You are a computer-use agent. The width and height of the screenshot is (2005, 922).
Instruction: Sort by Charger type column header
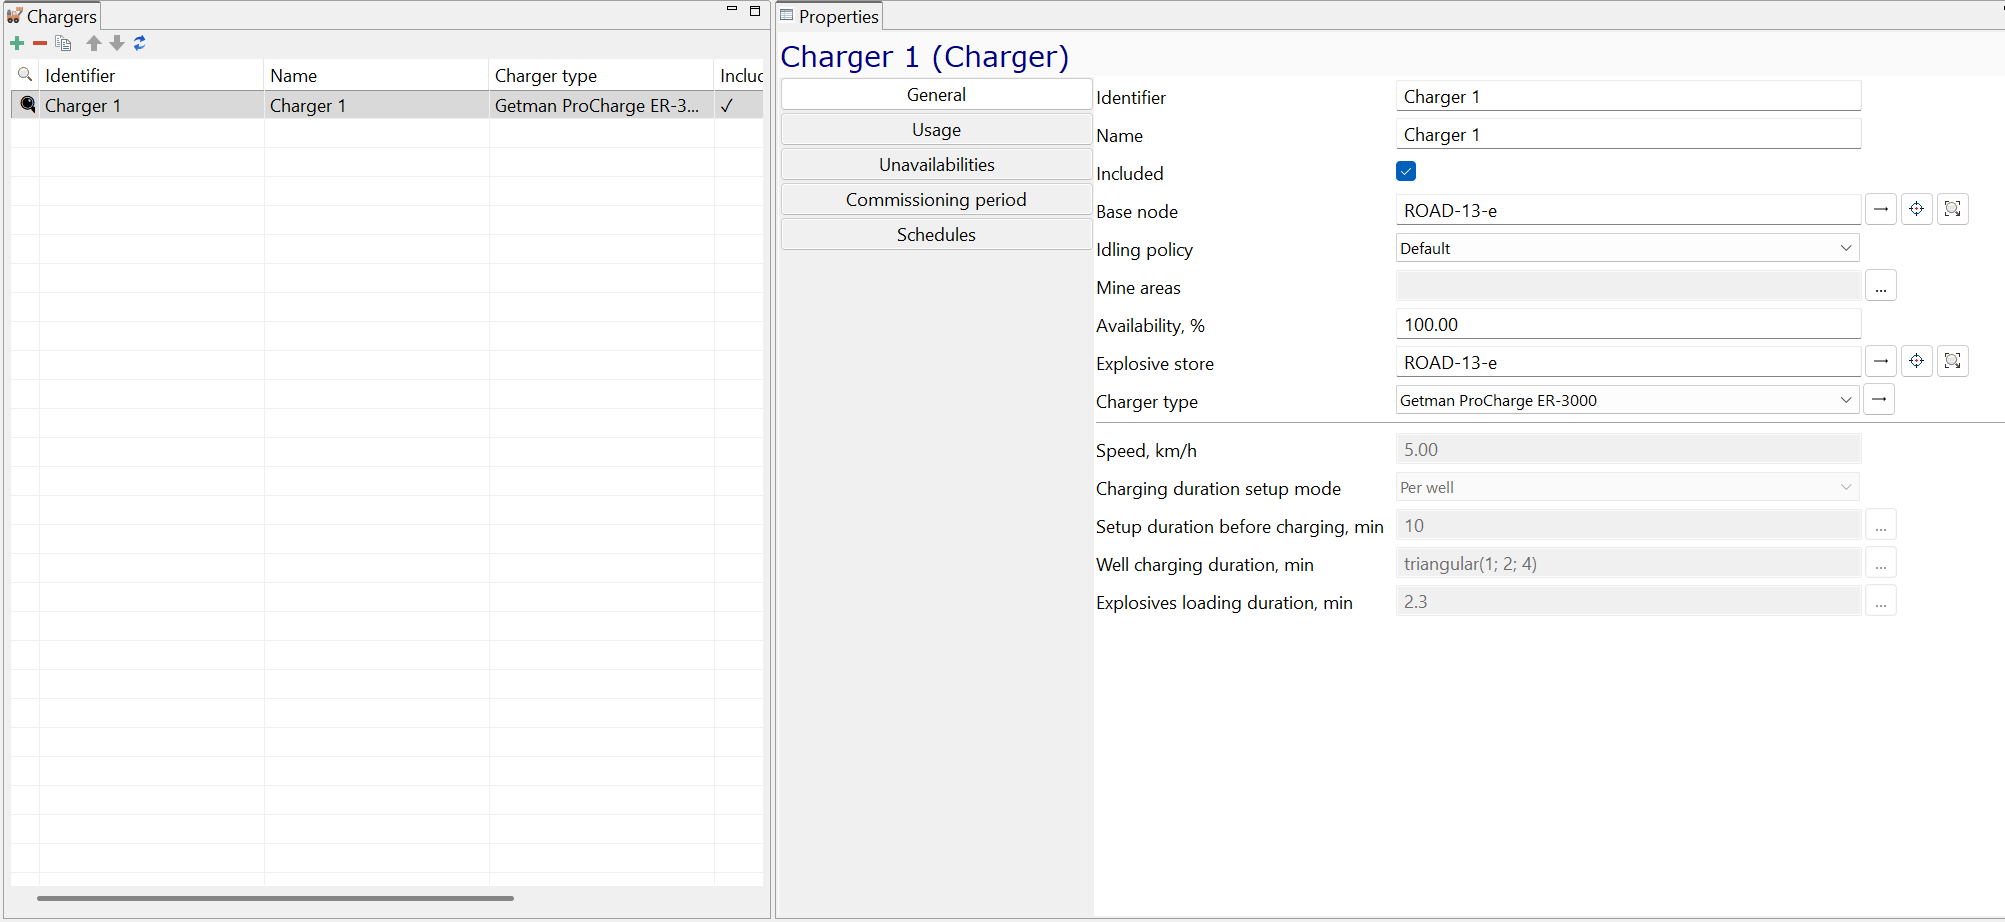pyautogui.click(x=602, y=75)
